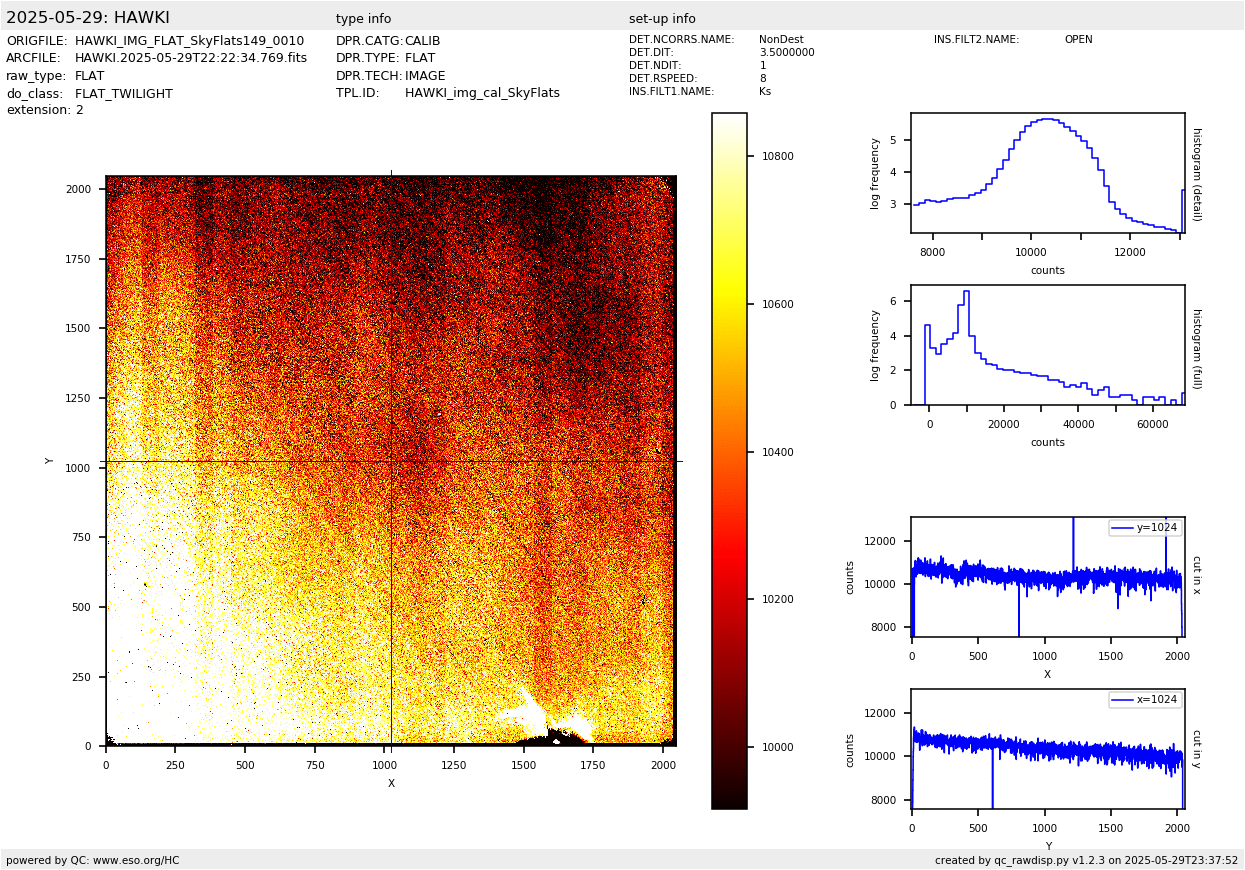Open the cut in x profile plot
Image resolution: width=1245 pixels, height=870 pixels.
(x=1047, y=577)
